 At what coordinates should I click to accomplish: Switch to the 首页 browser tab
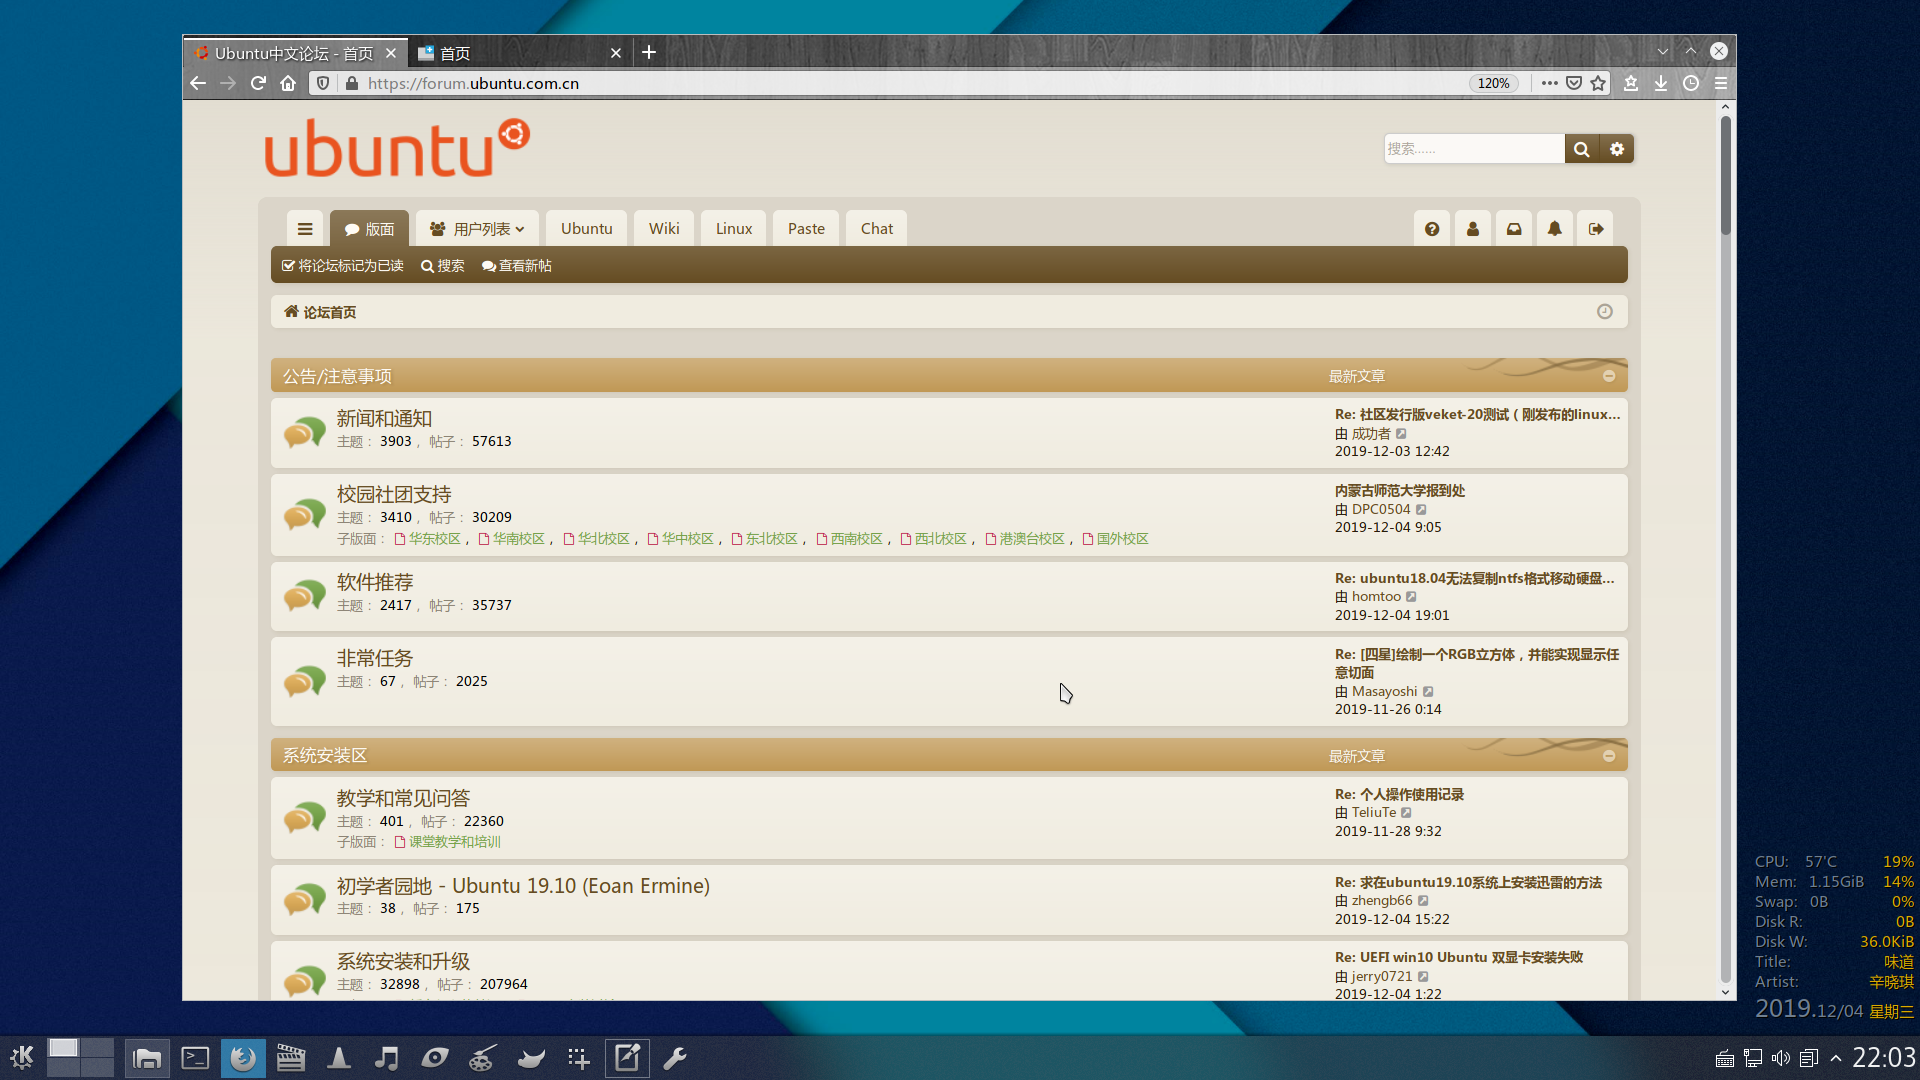[x=519, y=53]
